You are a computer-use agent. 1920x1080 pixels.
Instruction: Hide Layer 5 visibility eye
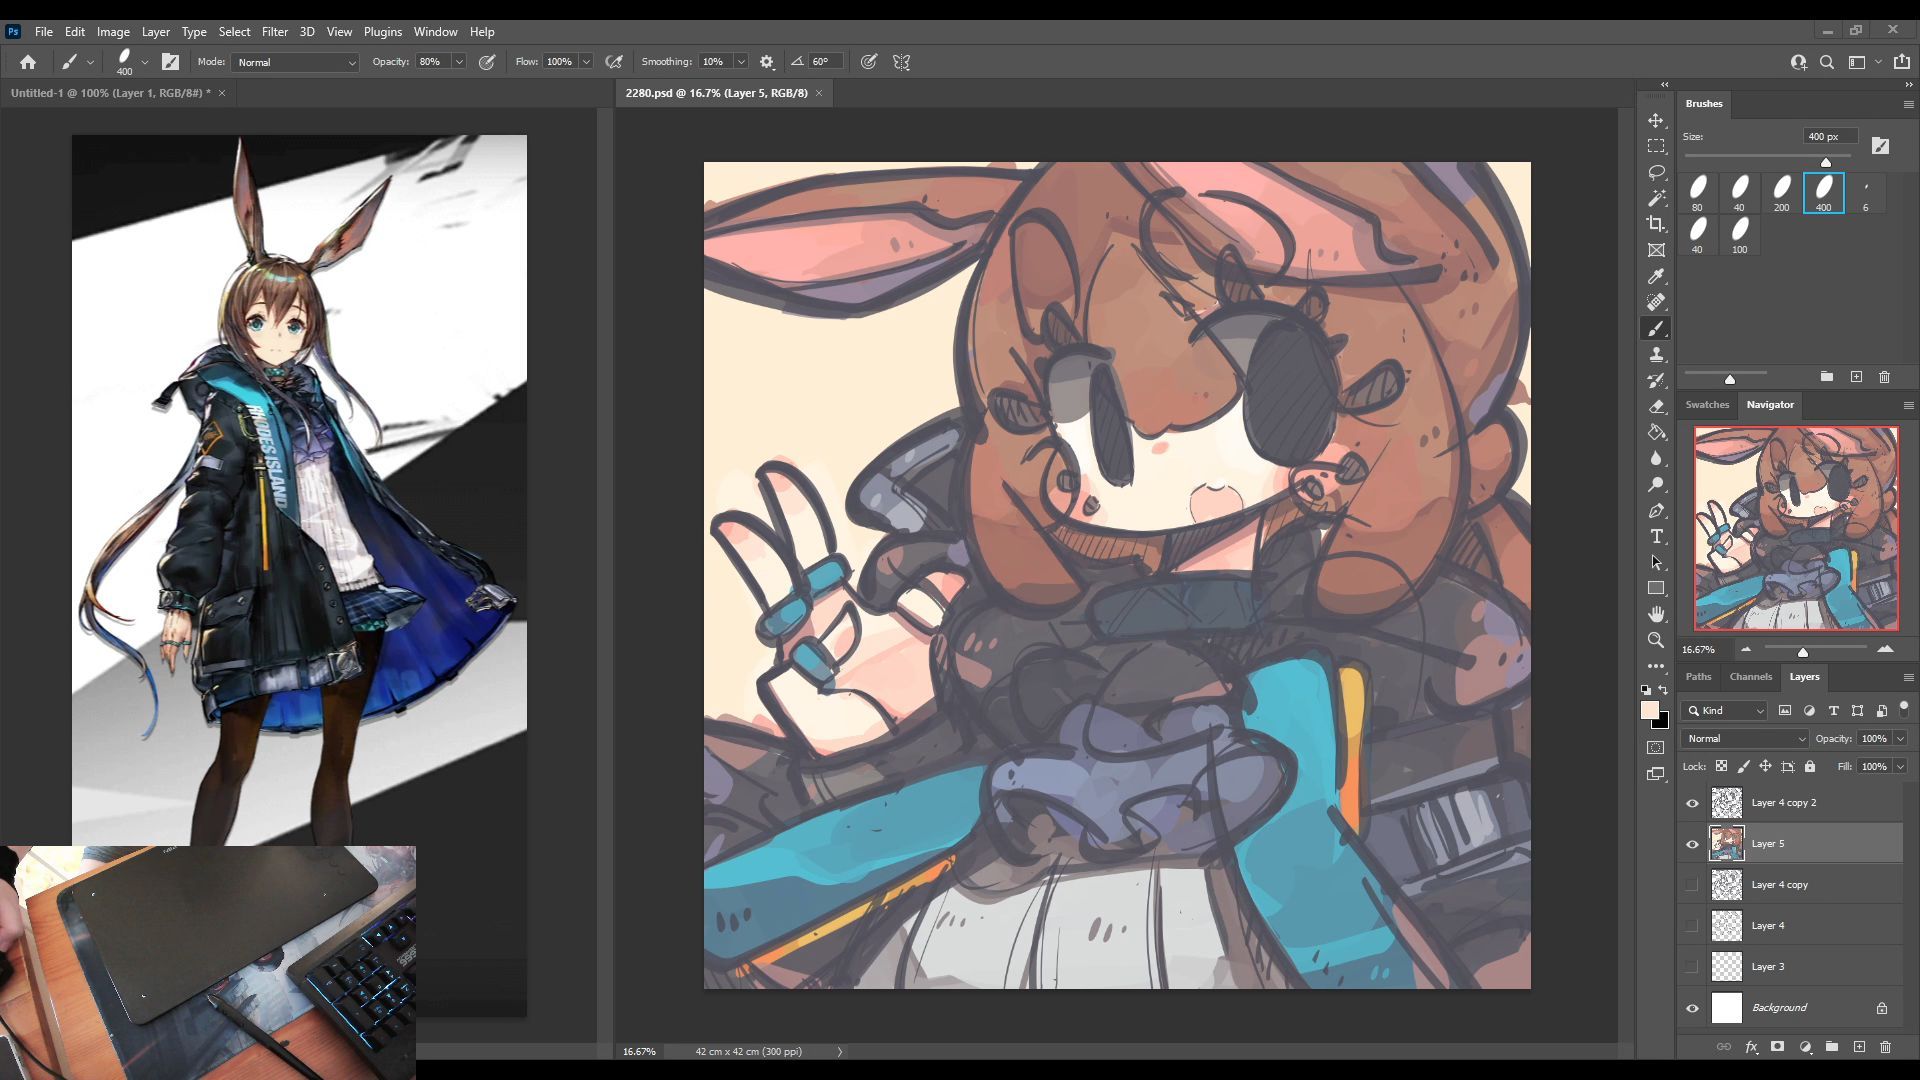(x=1692, y=844)
